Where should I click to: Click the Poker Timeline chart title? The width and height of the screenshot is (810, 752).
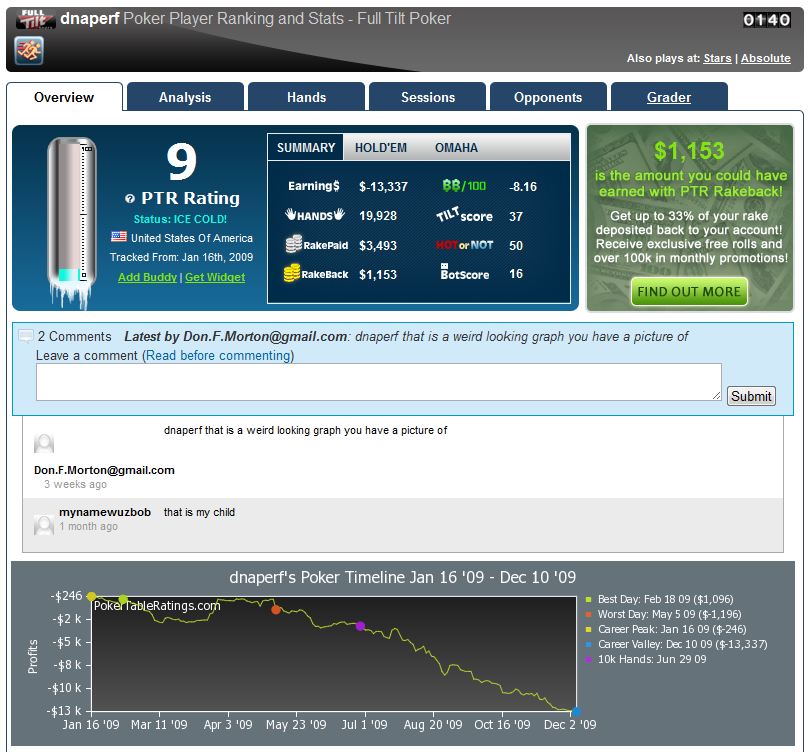click(402, 577)
